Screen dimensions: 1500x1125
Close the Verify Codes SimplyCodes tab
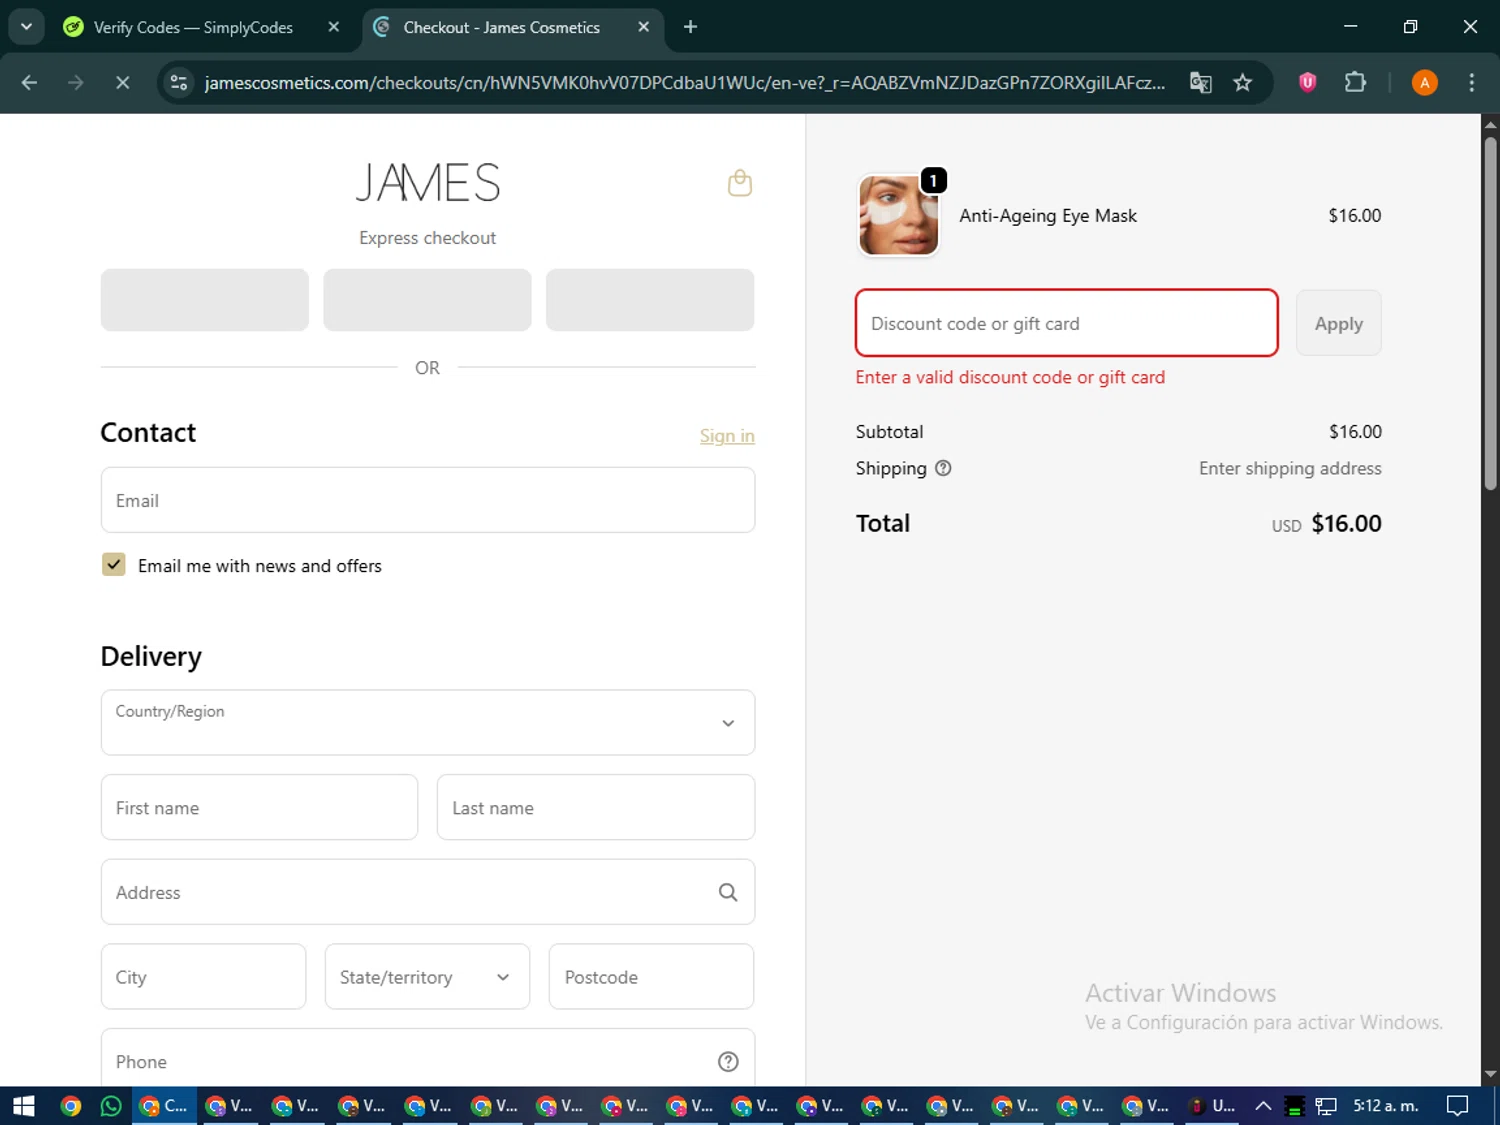(334, 27)
